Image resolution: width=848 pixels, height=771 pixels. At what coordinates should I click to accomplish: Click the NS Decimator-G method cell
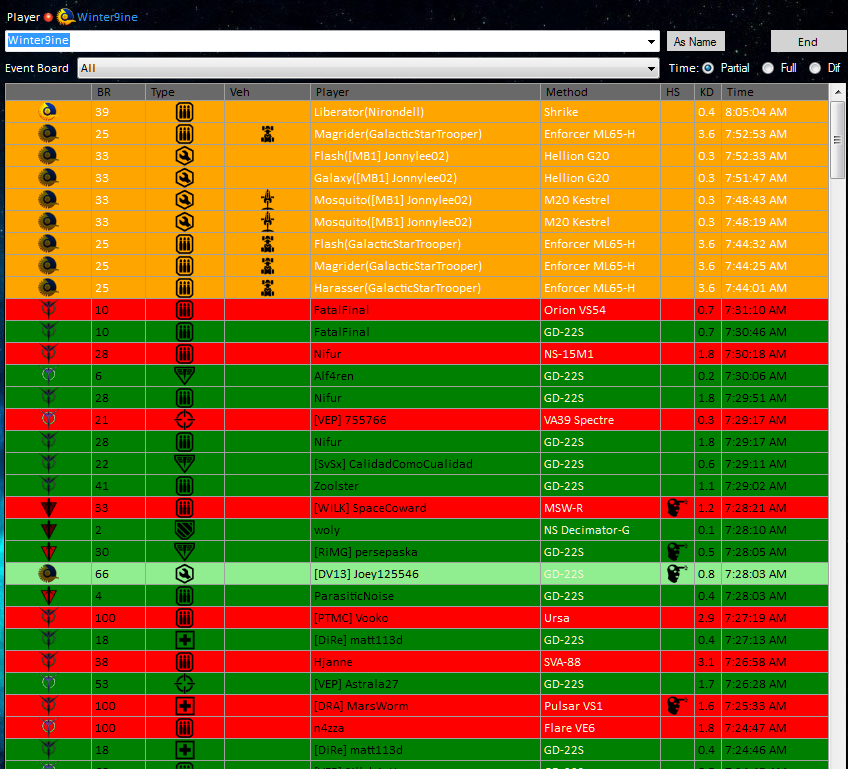pos(600,530)
